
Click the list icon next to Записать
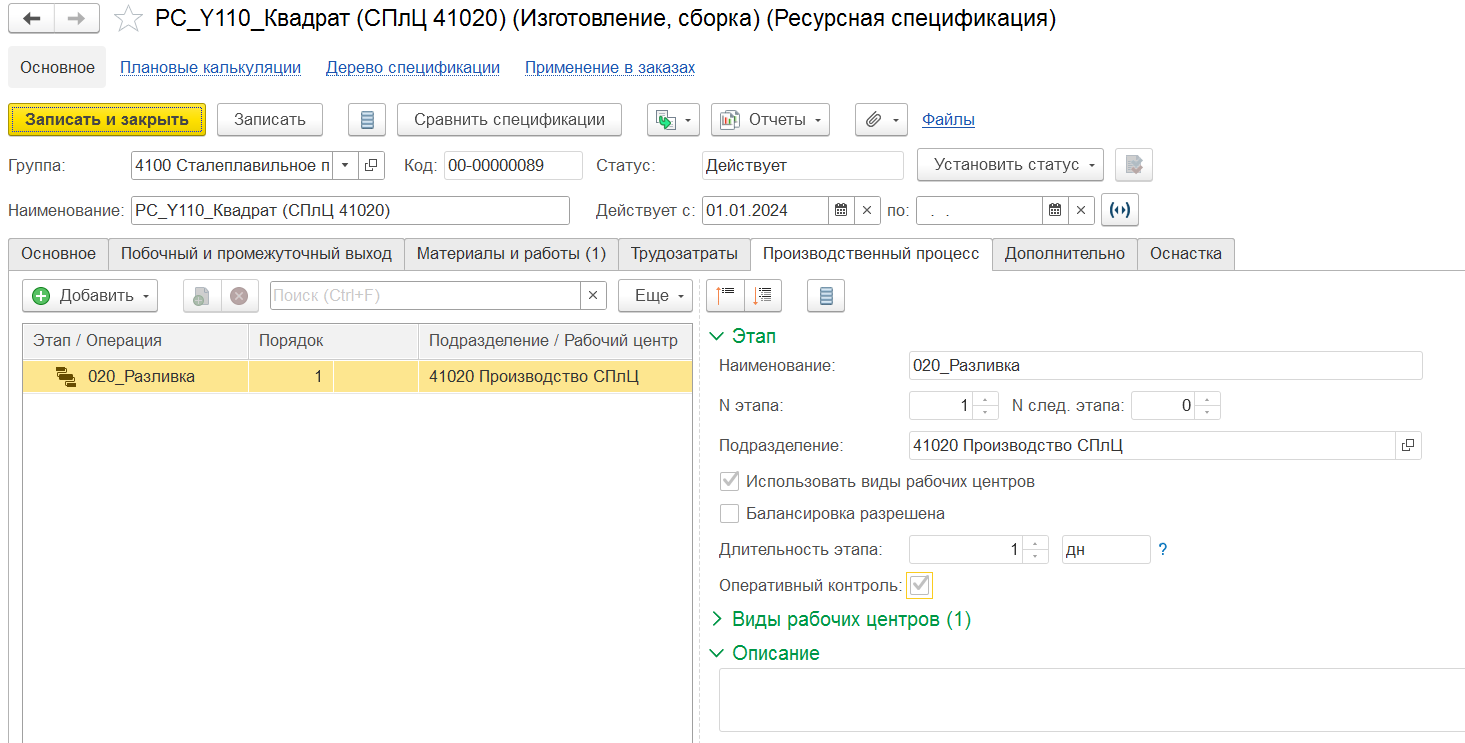tap(367, 120)
